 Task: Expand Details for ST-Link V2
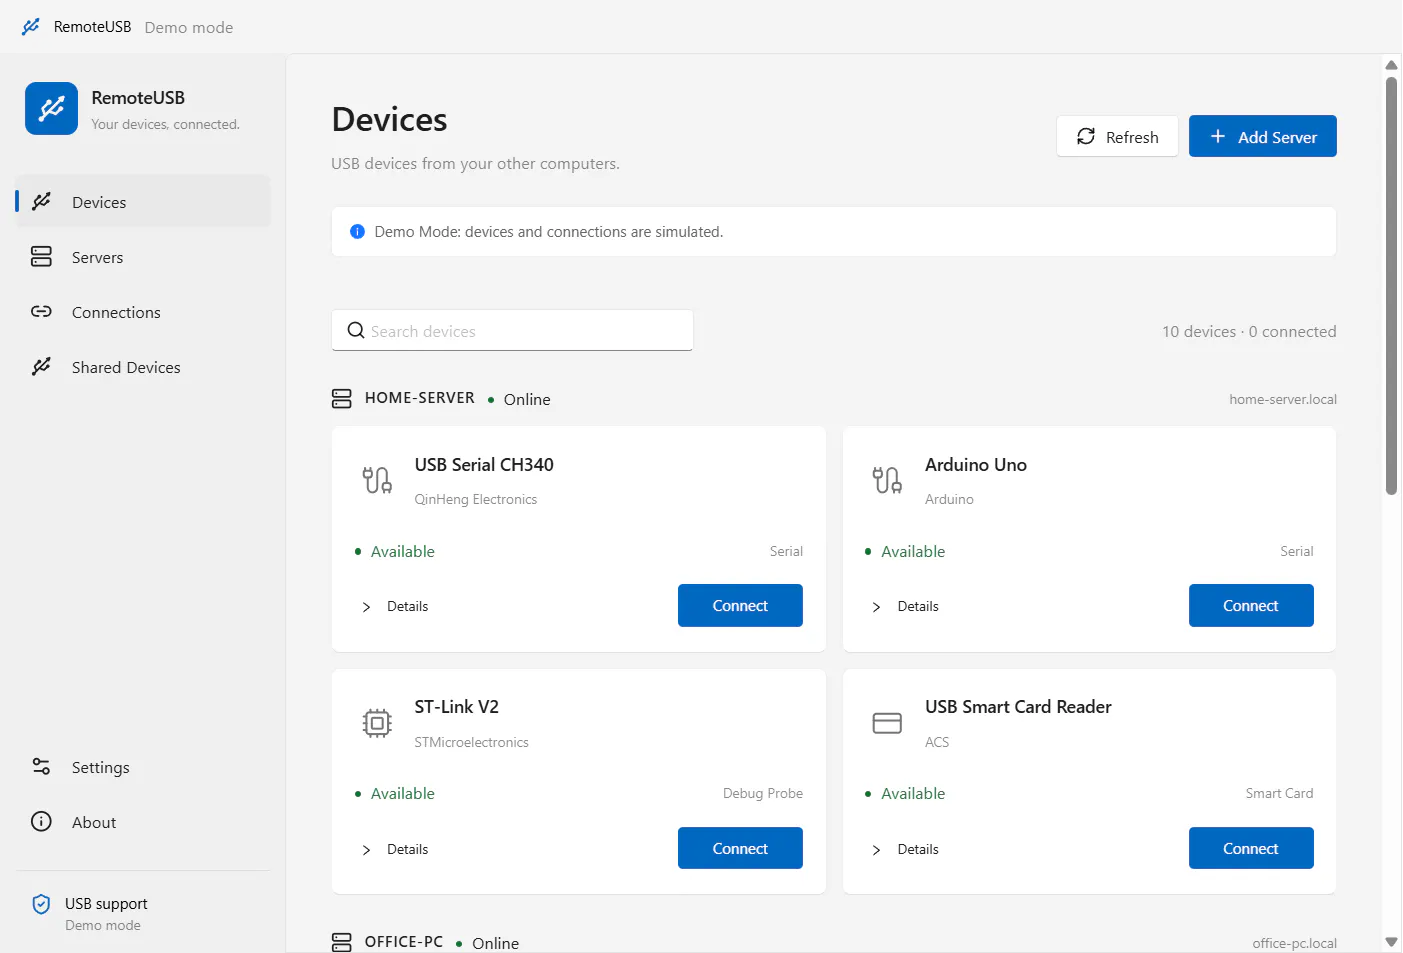395,850
